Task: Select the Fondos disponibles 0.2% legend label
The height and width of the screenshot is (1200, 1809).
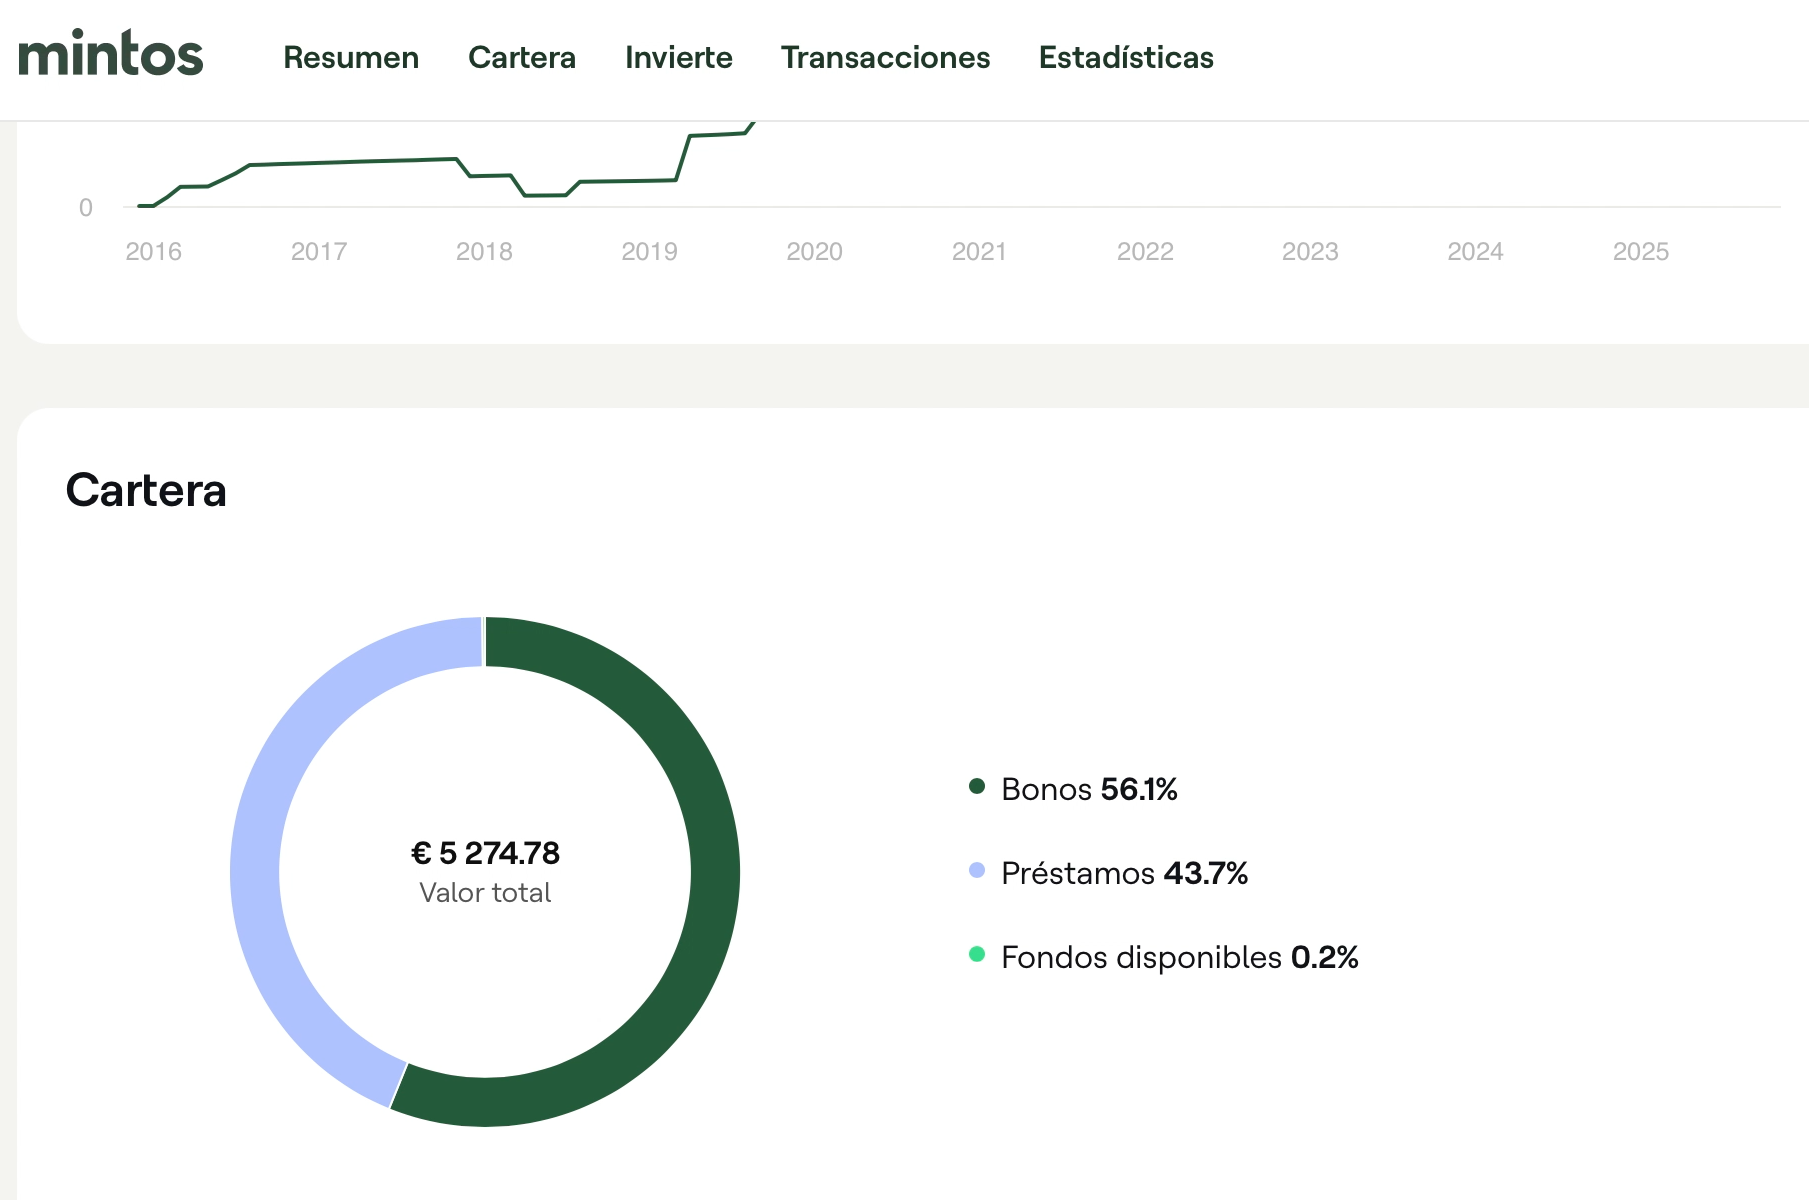Action: coord(1179,957)
